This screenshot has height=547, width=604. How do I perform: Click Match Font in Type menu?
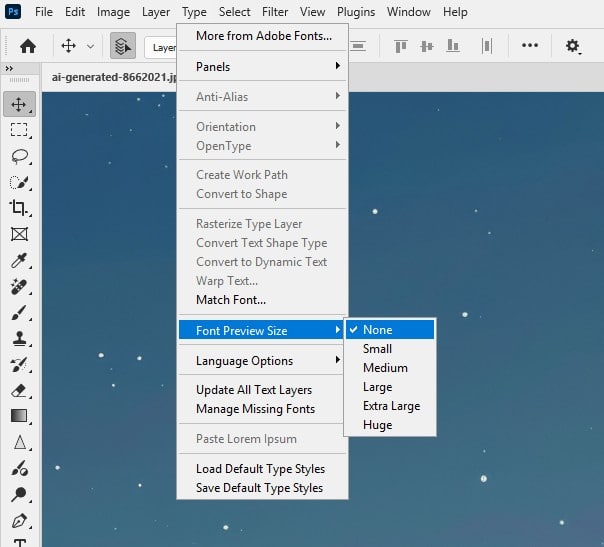(x=231, y=300)
